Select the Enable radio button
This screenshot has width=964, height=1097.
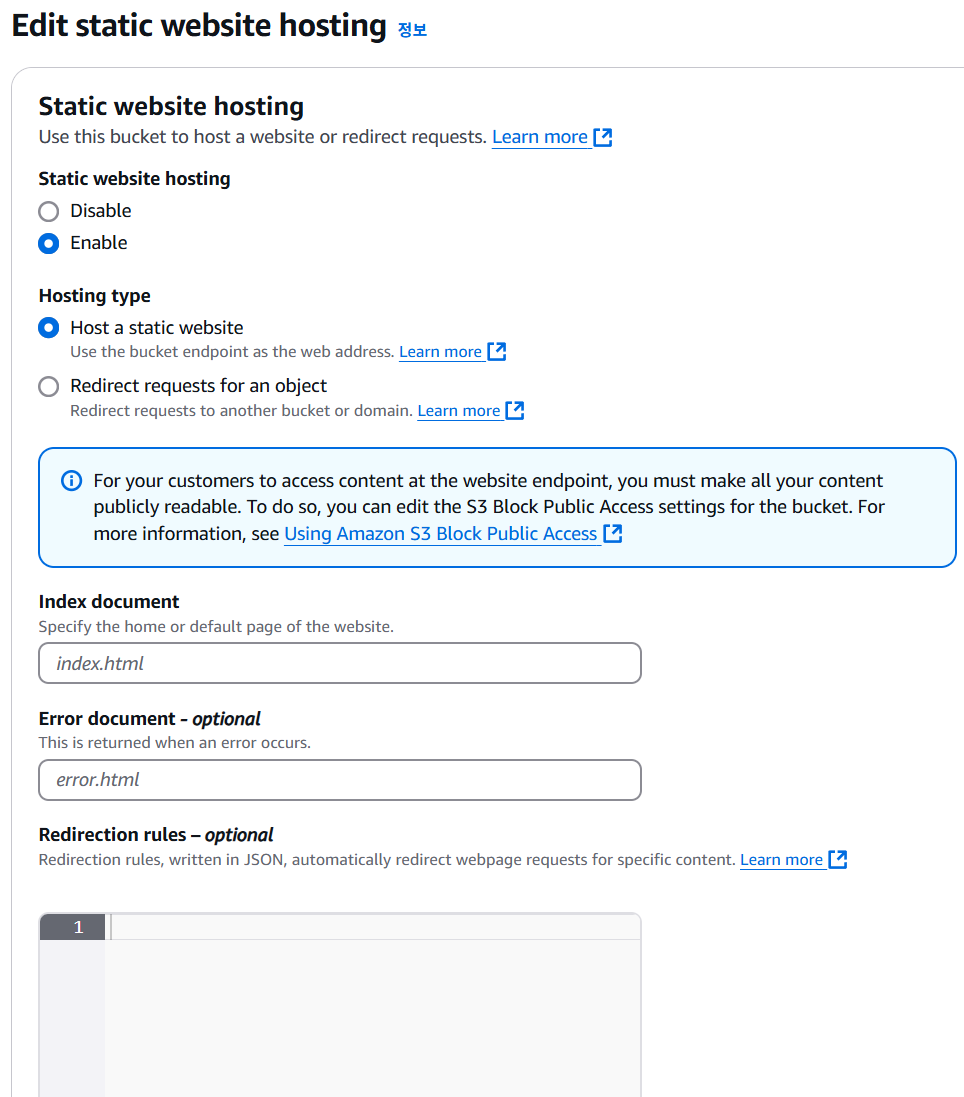(x=48, y=243)
